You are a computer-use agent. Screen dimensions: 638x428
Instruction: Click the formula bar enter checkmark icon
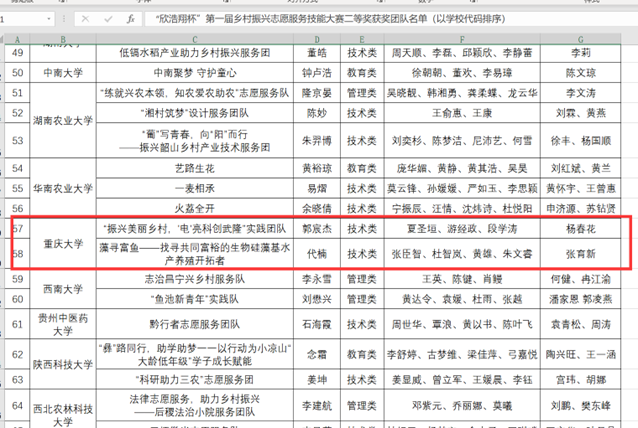coord(107,19)
